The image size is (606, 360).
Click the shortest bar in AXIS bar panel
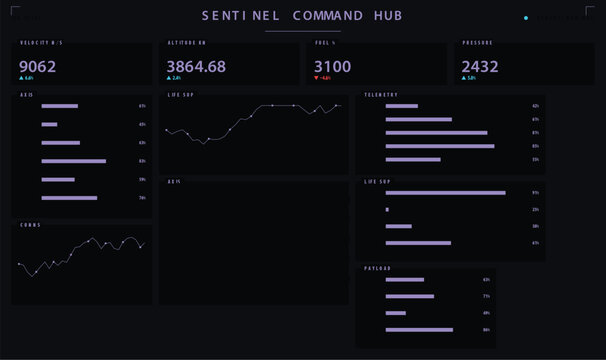49,125
